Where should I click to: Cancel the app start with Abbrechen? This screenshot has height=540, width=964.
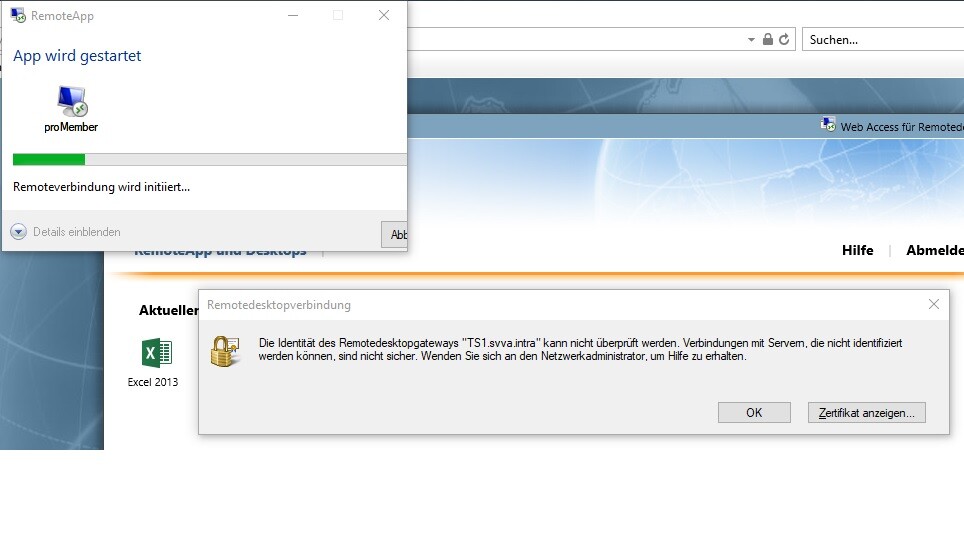(x=394, y=234)
